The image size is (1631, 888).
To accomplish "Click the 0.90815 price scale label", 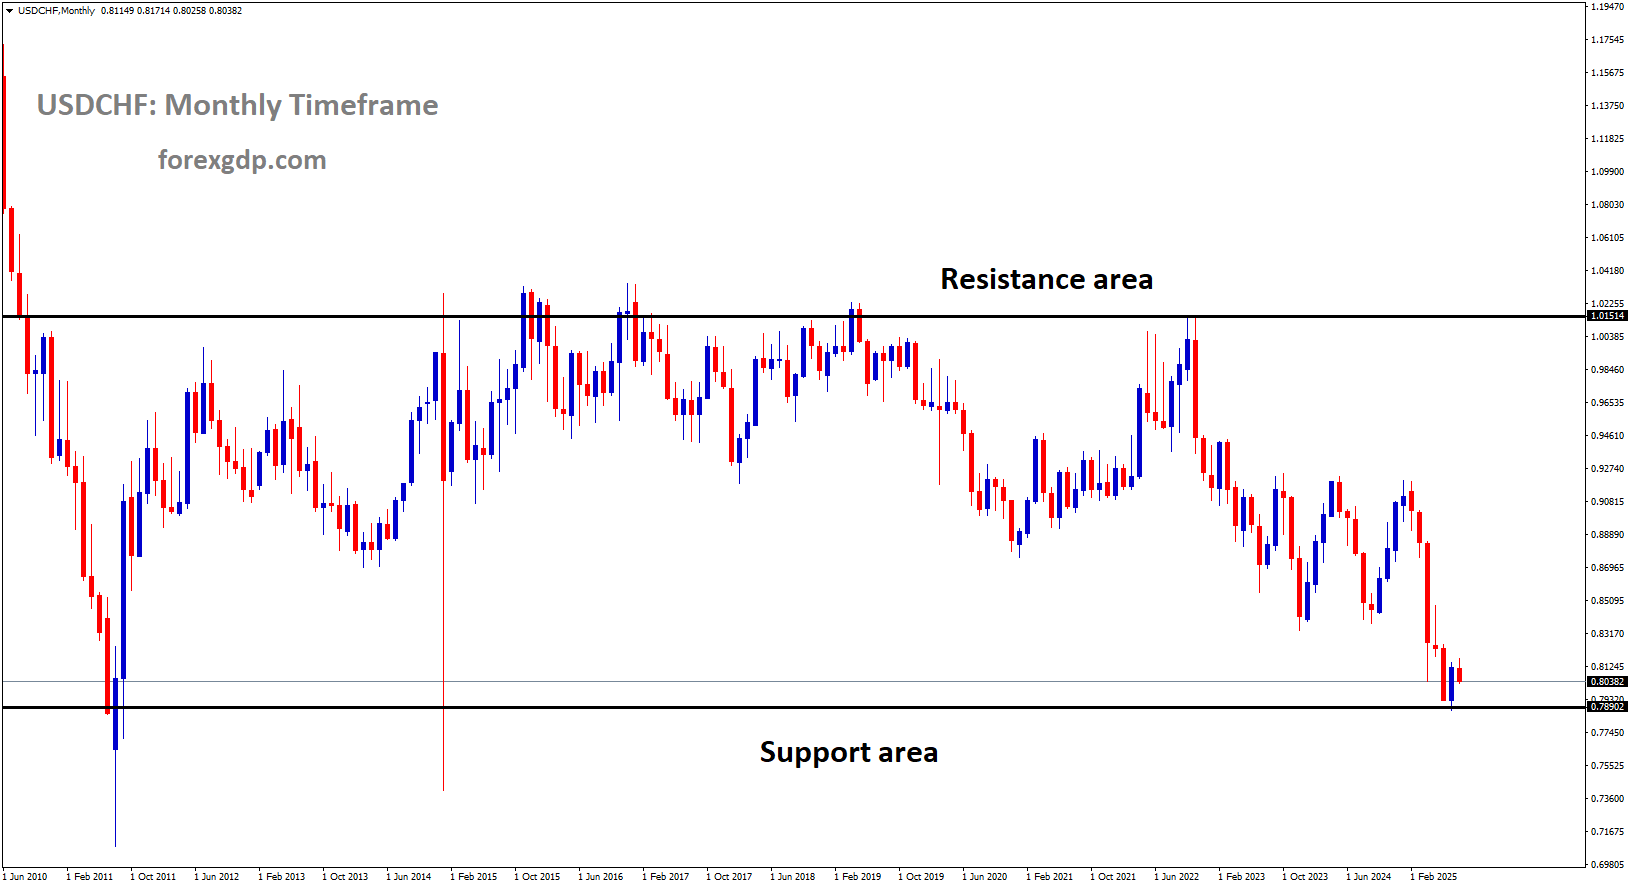I will [x=1607, y=502].
